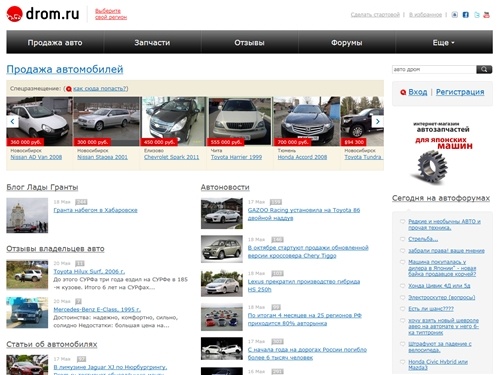Viewport: 500px width, 375px height.
Task: Click the 'Регистрация' link
Action: (460, 92)
